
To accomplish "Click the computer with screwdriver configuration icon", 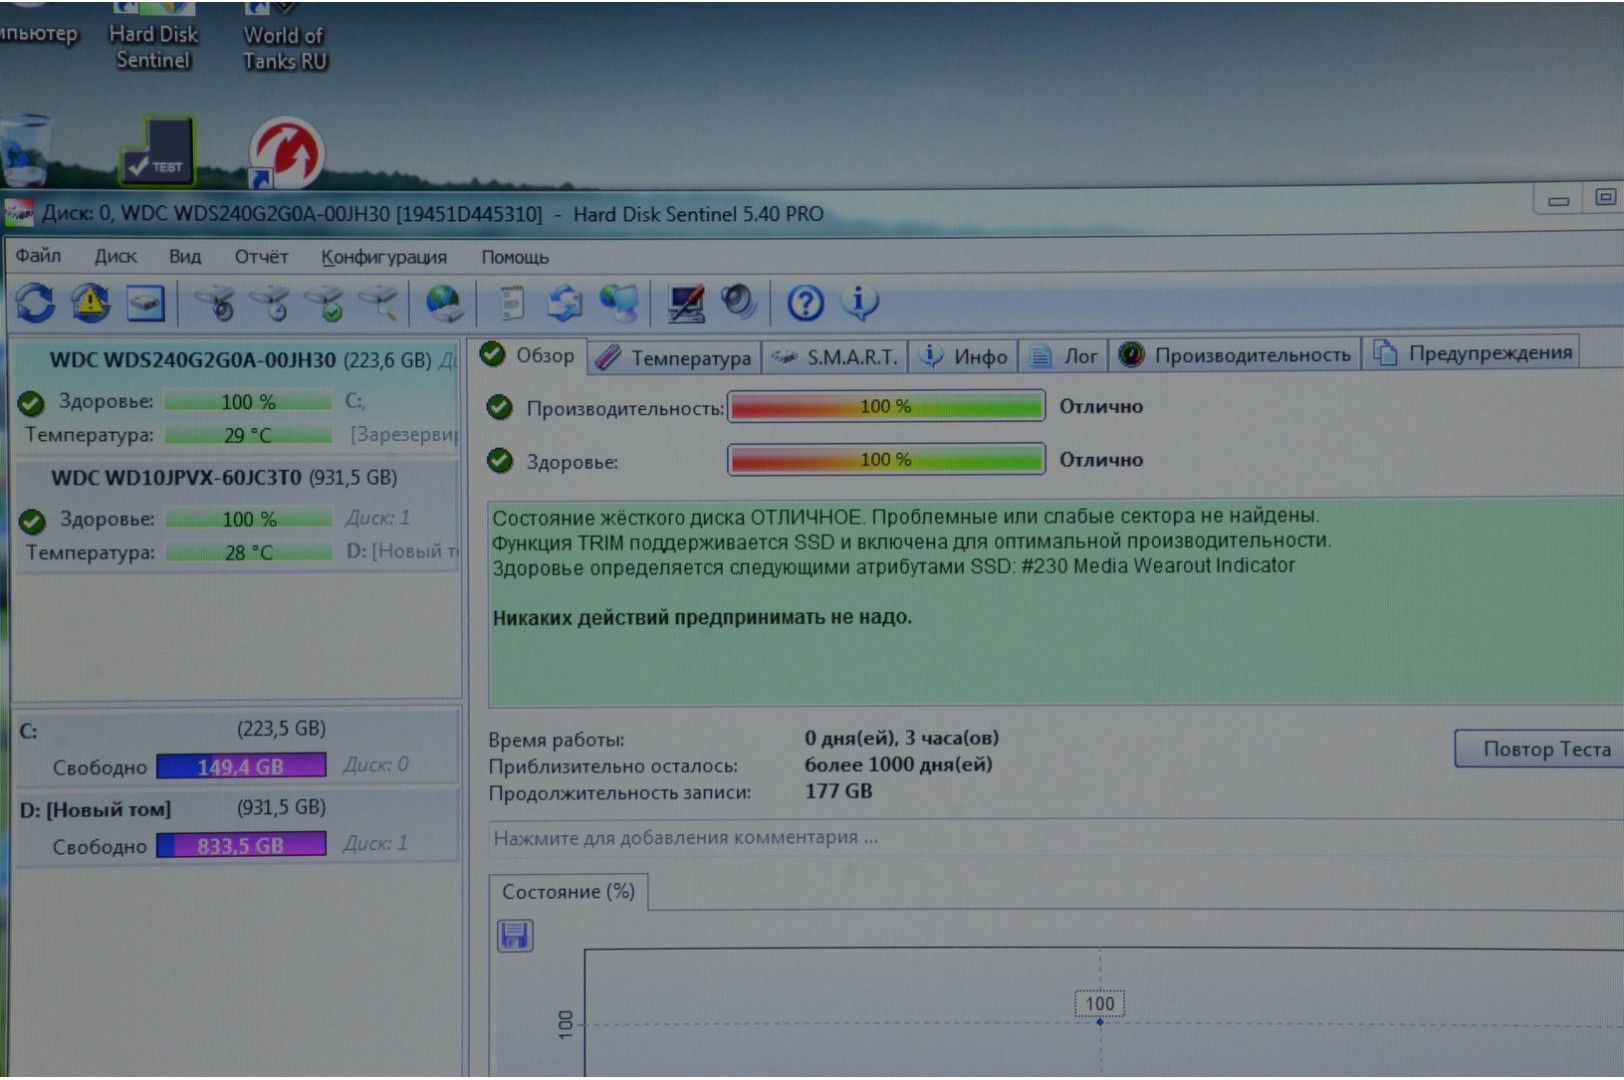I will point(685,302).
